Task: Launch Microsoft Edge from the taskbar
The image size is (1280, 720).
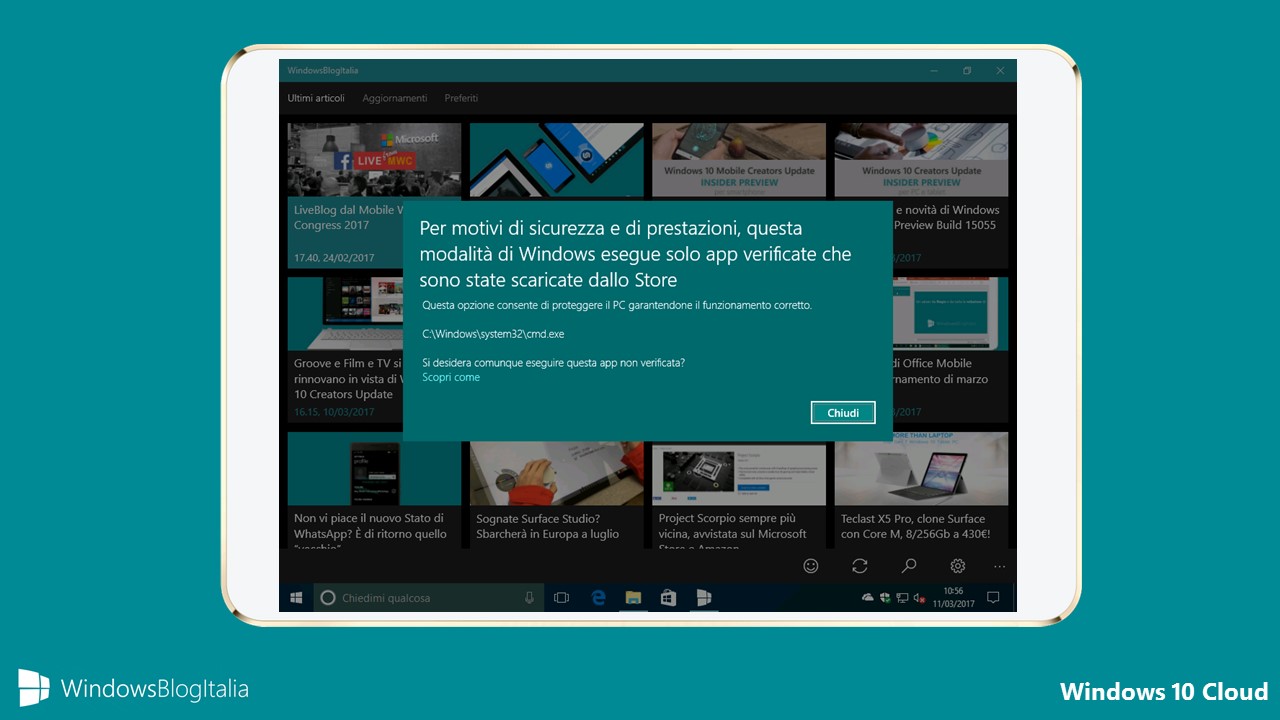Action: pyautogui.click(x=599, y=598)
